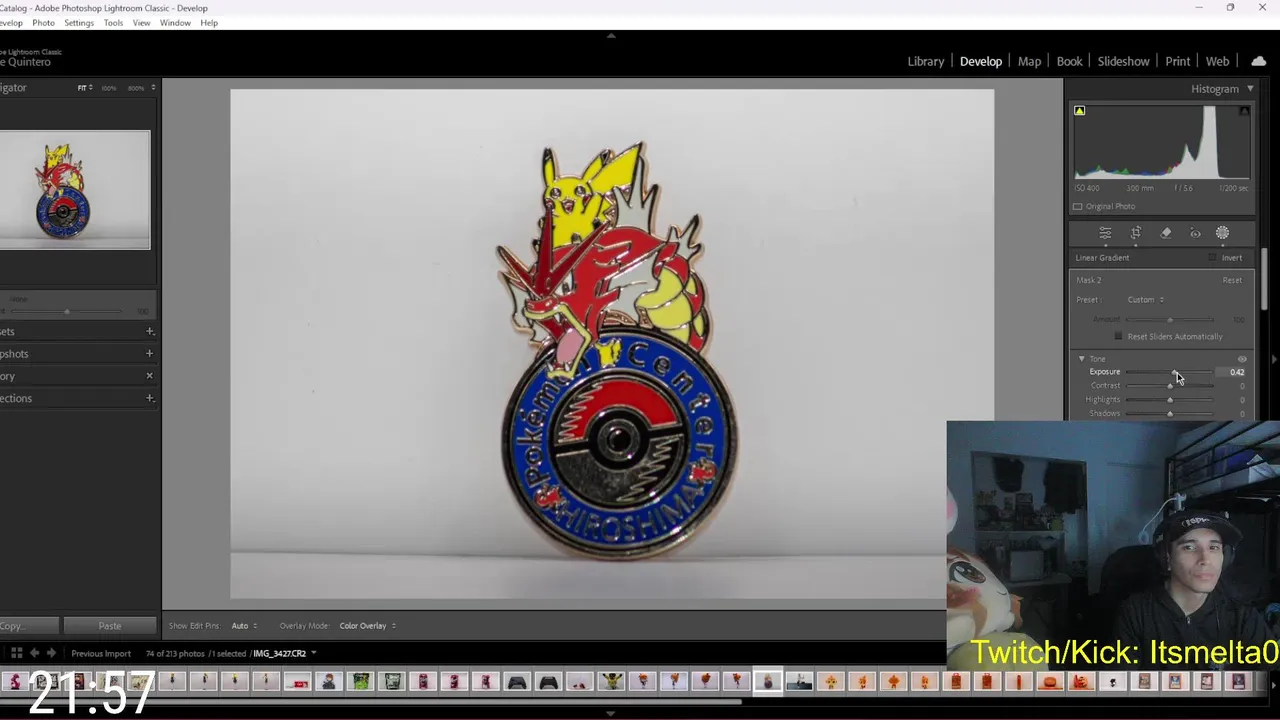Open the Preset Custom dropdown
Viewport: 1280px width, 720px height.
pyautogui.click(x=1145, y=300)
